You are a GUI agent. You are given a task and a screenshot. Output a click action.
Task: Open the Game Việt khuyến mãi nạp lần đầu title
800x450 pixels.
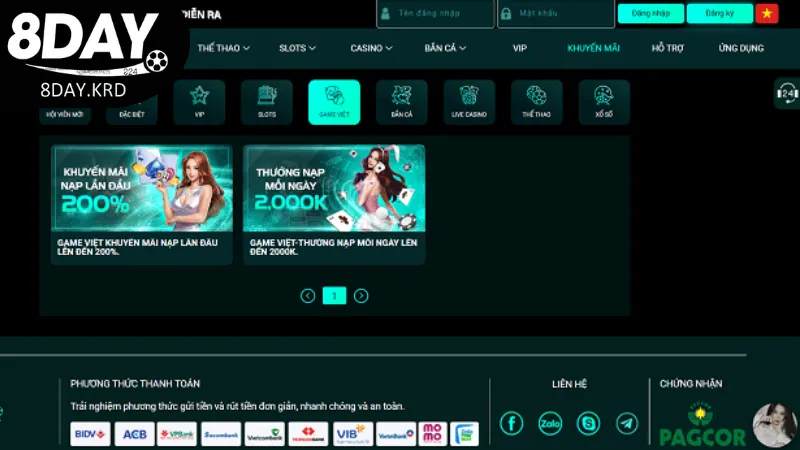(138, 247)
